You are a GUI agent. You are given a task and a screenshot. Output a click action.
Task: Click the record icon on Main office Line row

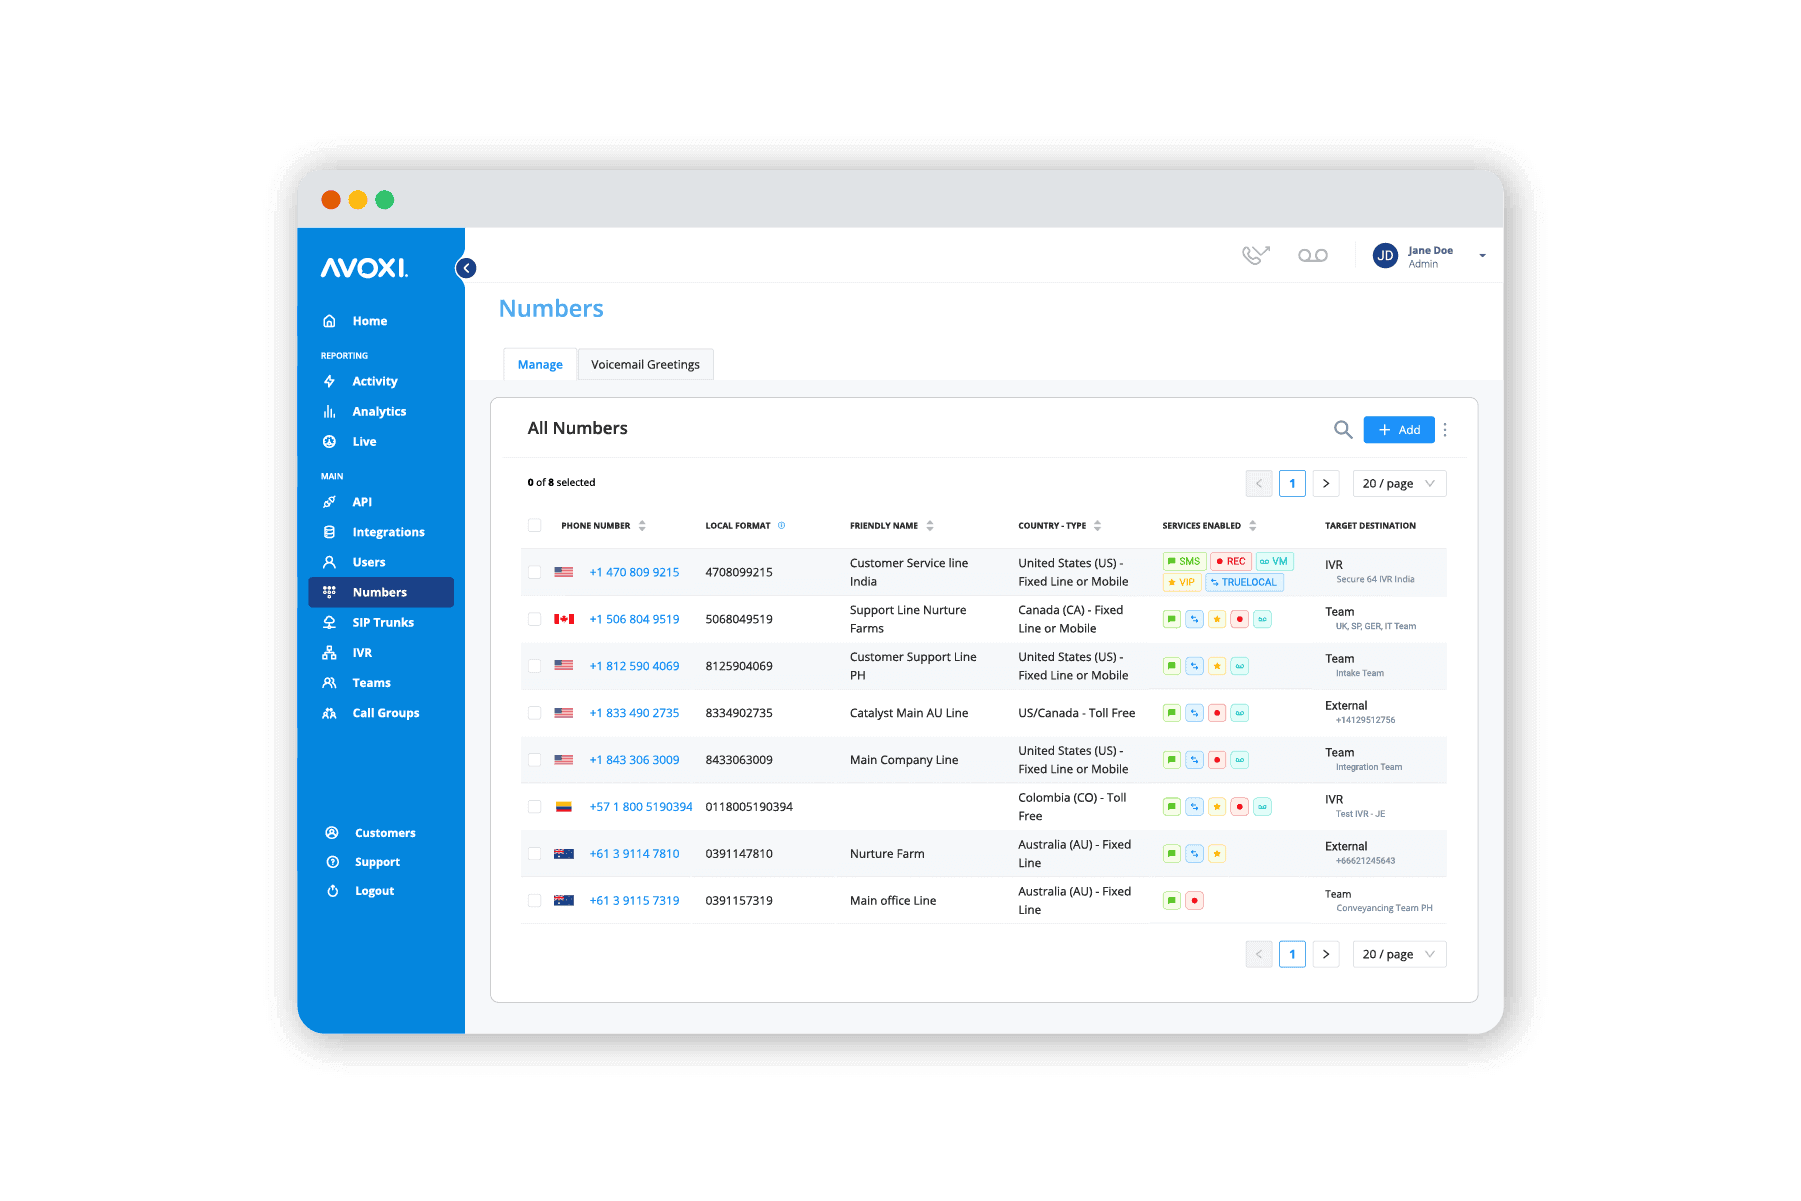click(1194, 901)
